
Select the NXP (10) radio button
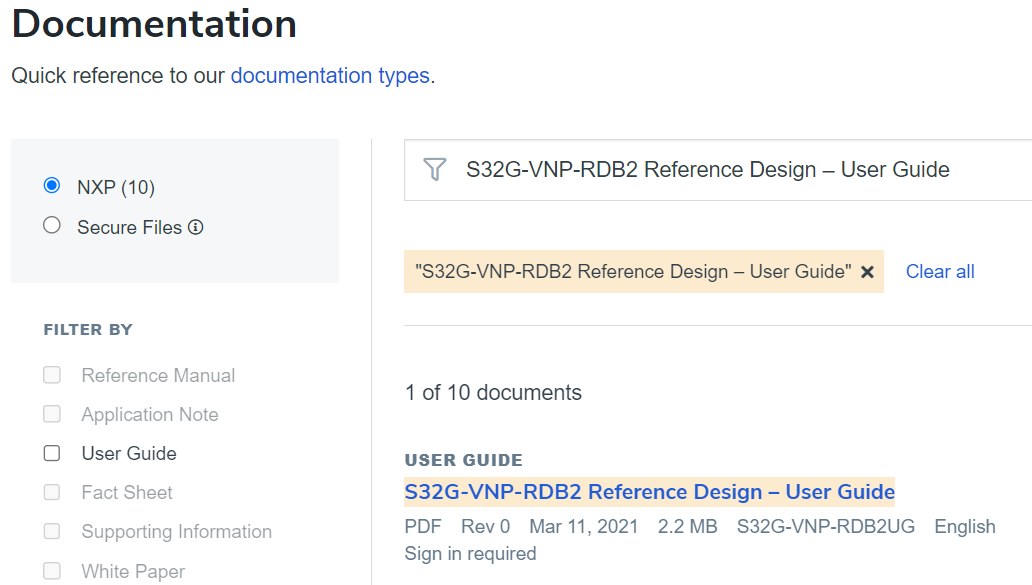tap(52, 186)
